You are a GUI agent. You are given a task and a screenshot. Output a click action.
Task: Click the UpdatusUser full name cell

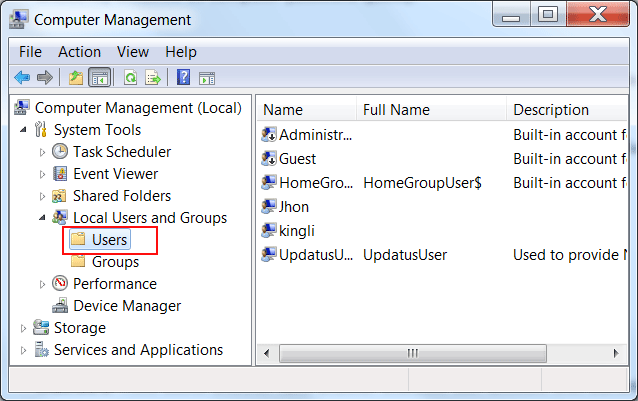point(405,255)
